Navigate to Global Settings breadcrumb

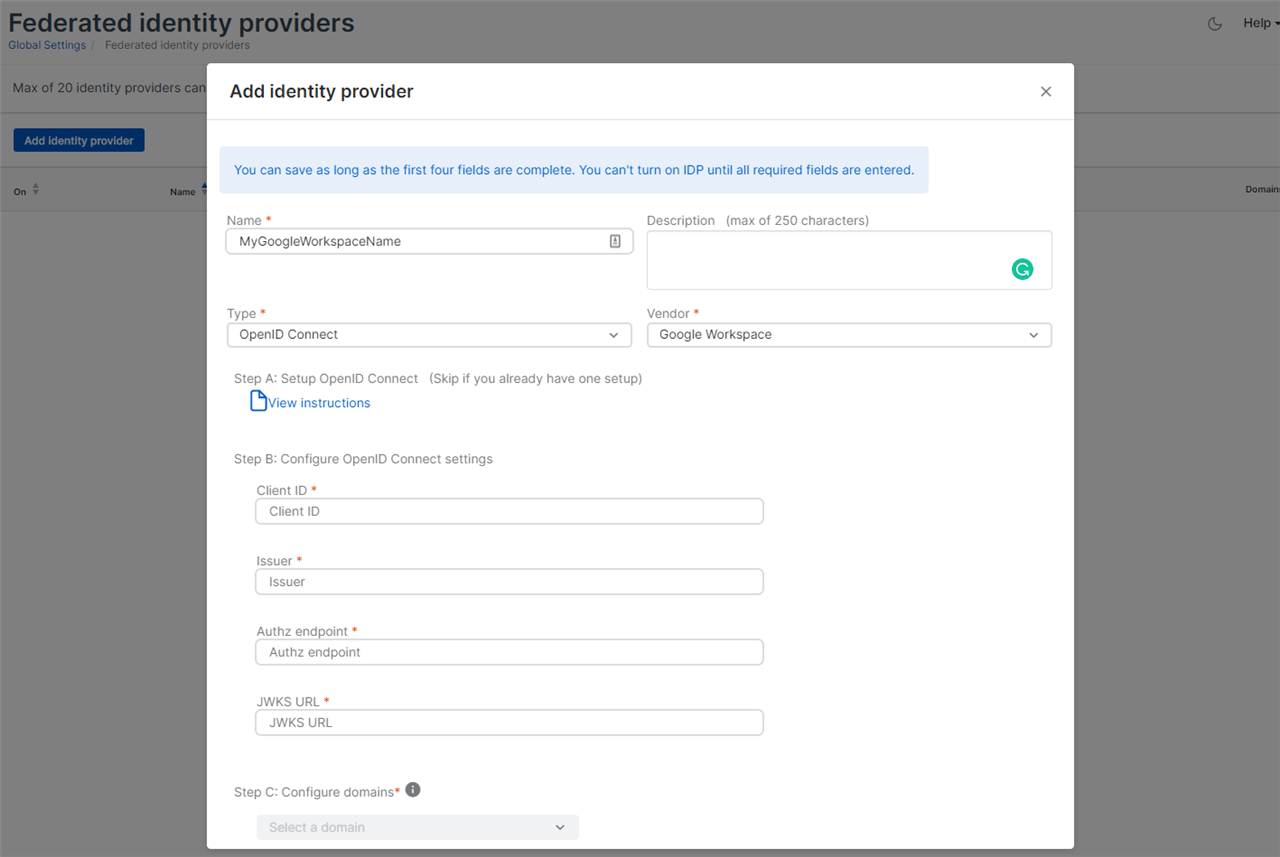coord(47,45)
